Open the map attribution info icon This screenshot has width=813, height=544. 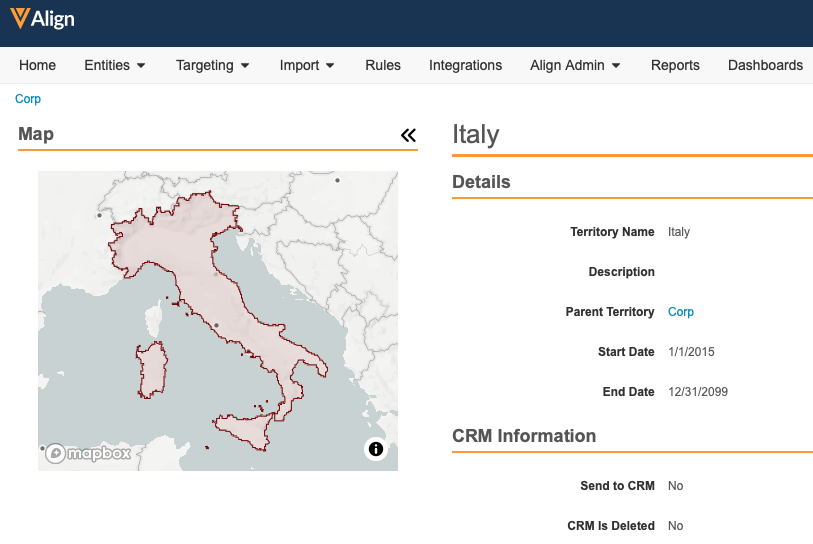point(376,449)
